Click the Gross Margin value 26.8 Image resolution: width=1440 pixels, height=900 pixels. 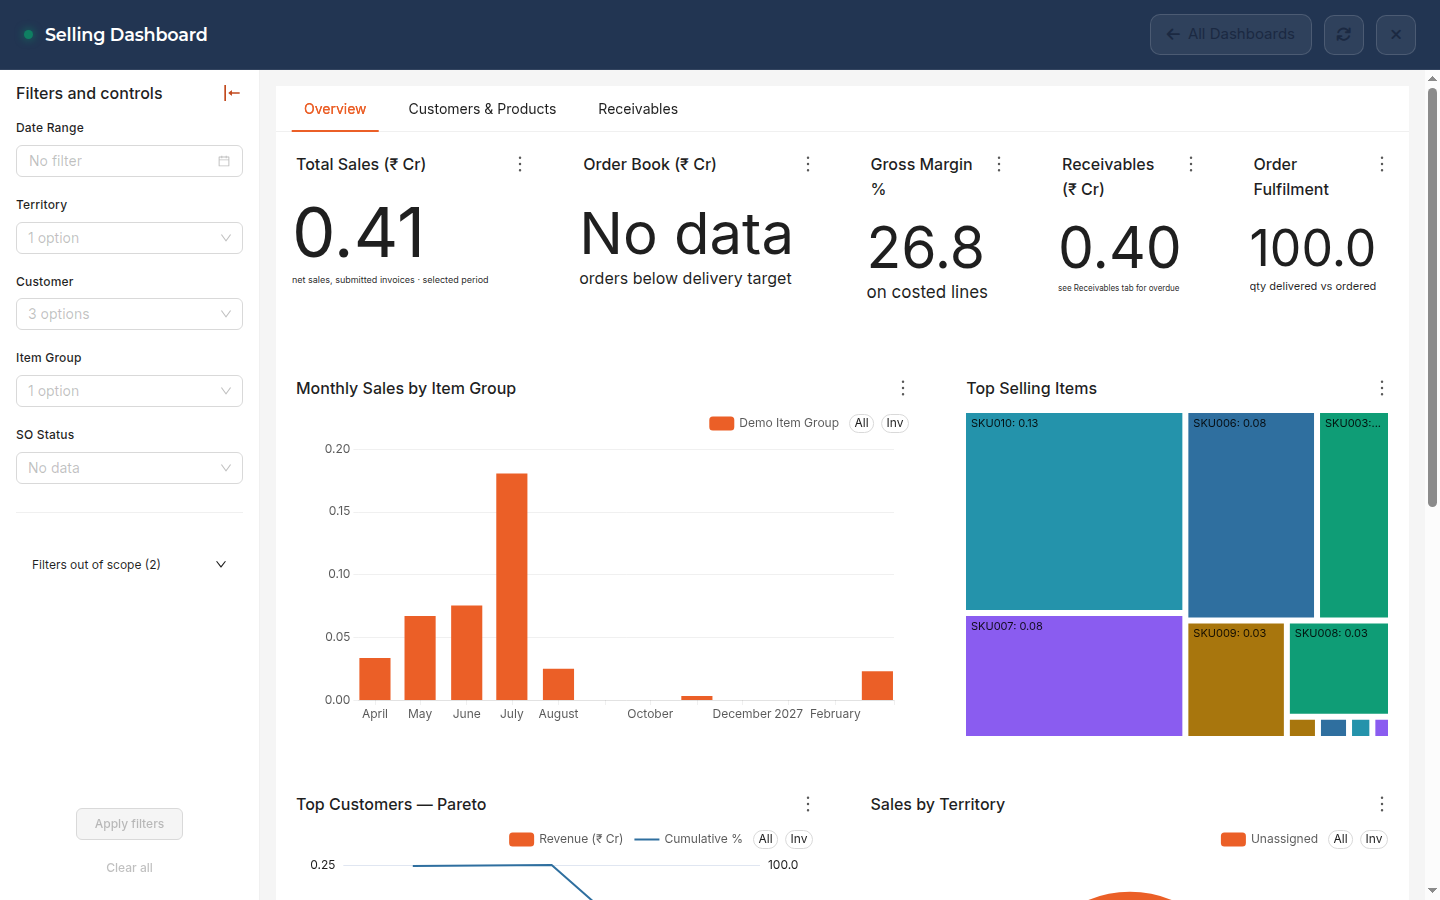[x=926, y=248]
